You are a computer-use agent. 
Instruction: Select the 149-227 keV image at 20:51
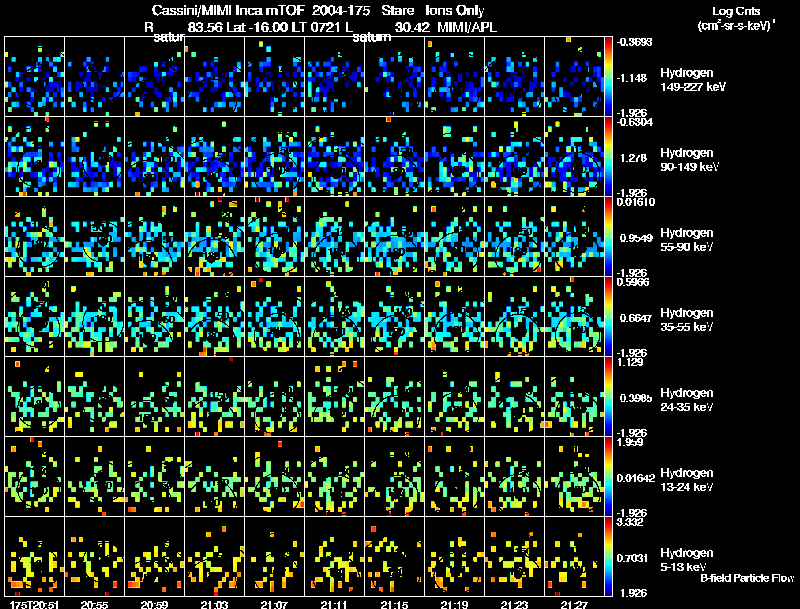click(34, 77)
